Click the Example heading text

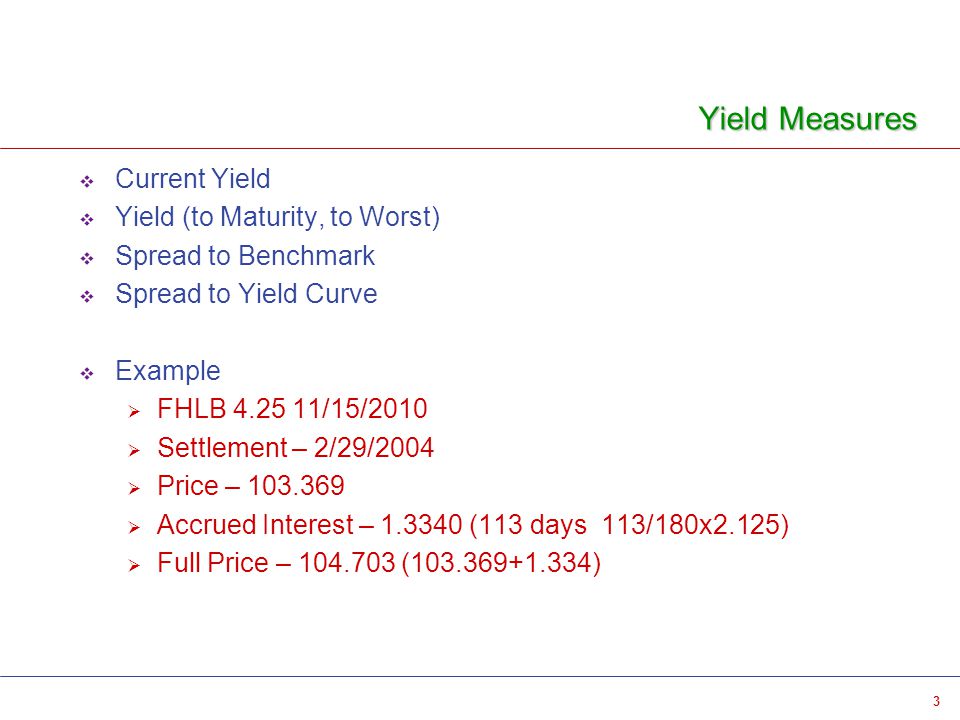(168, 371)
